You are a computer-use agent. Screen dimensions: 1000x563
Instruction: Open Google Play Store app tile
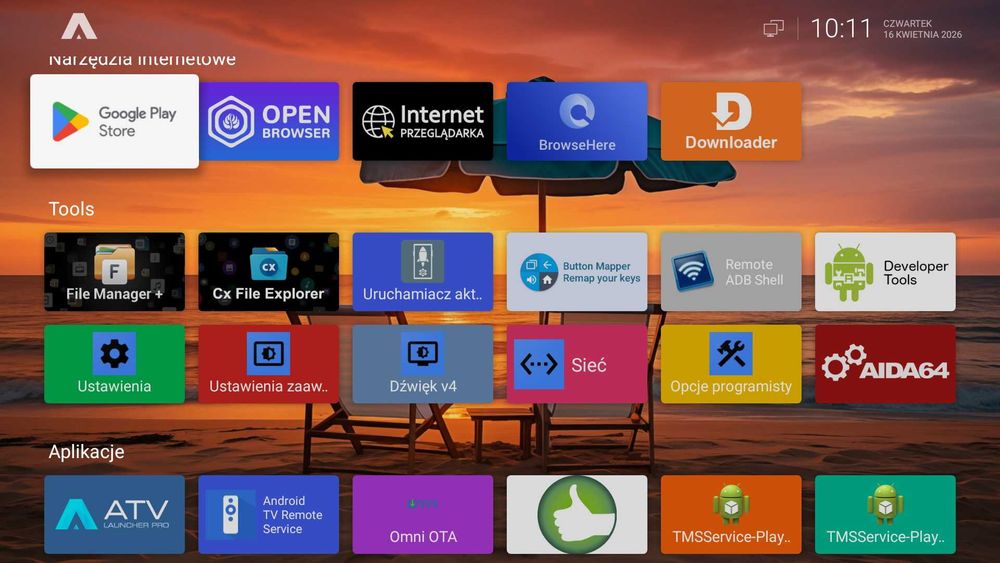point(114,121)
